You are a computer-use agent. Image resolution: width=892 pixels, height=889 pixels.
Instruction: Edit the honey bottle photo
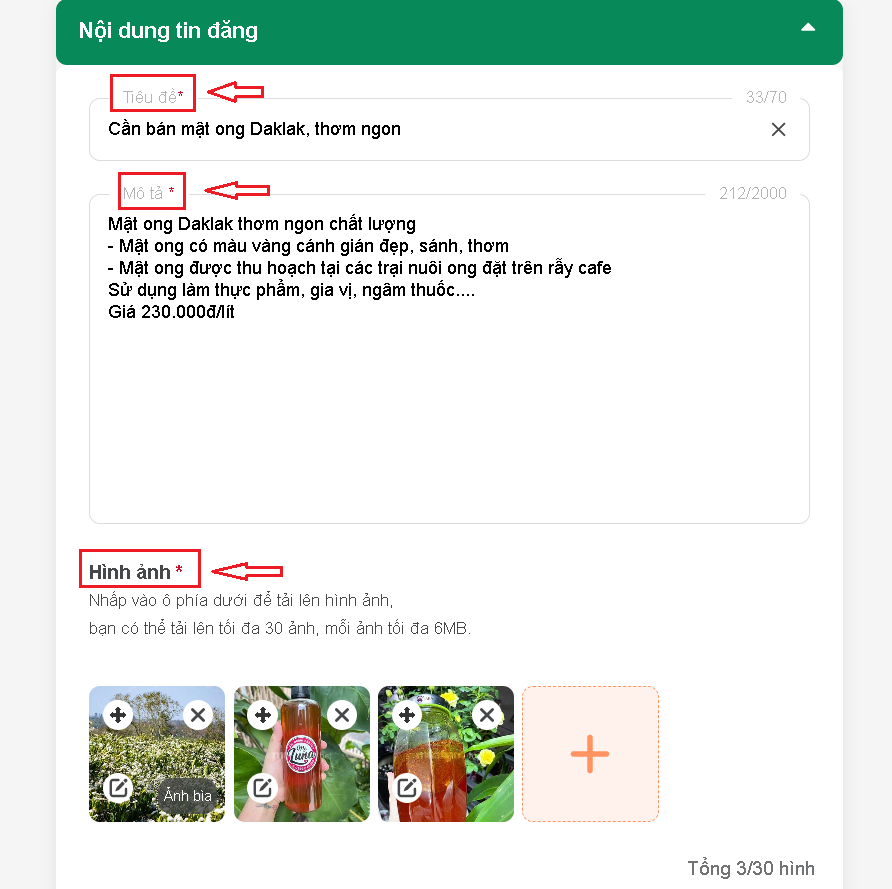[x=262, y=788]
